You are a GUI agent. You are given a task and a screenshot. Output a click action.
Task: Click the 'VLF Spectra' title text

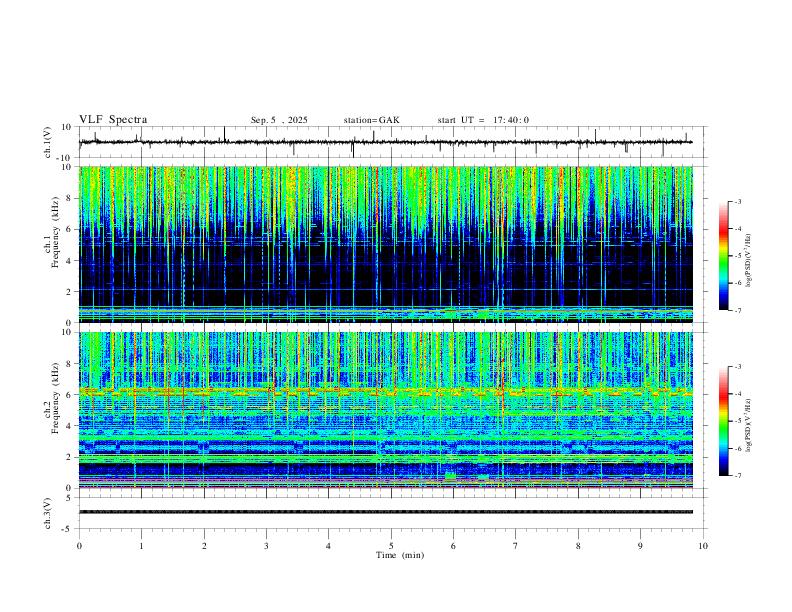113,120
